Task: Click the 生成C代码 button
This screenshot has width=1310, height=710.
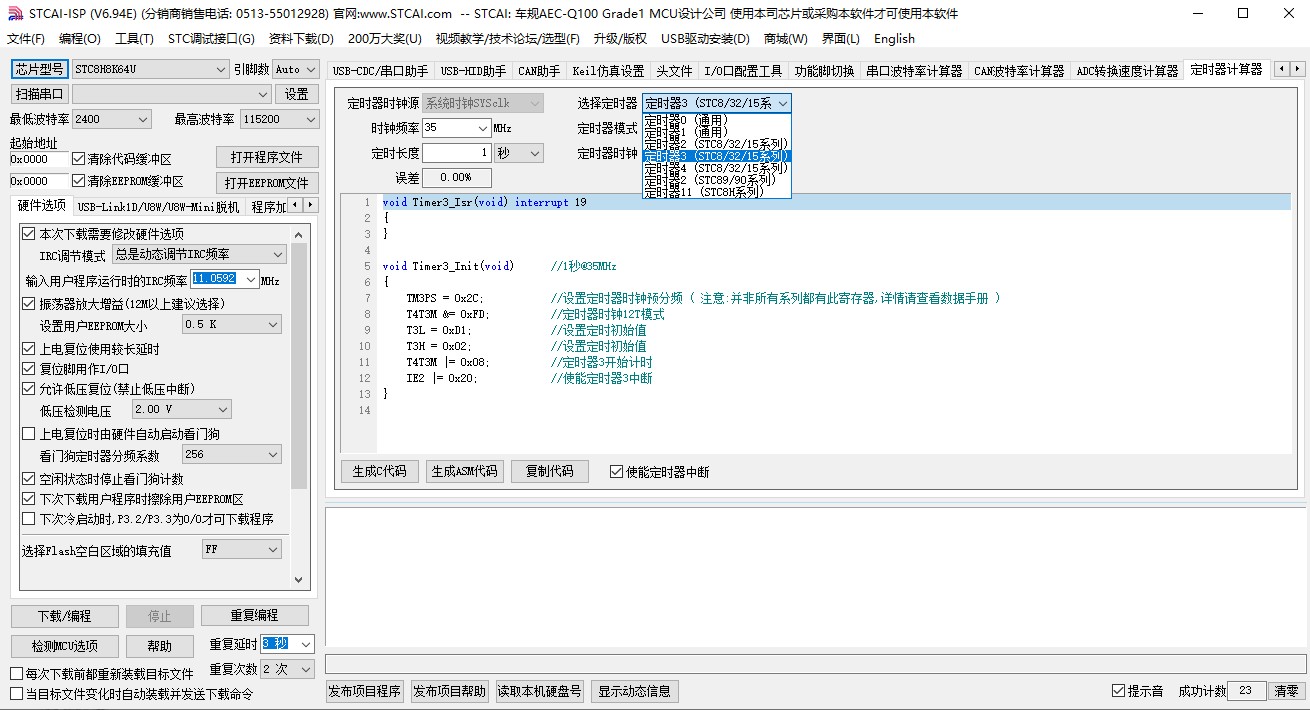Action: coord(380,471)
